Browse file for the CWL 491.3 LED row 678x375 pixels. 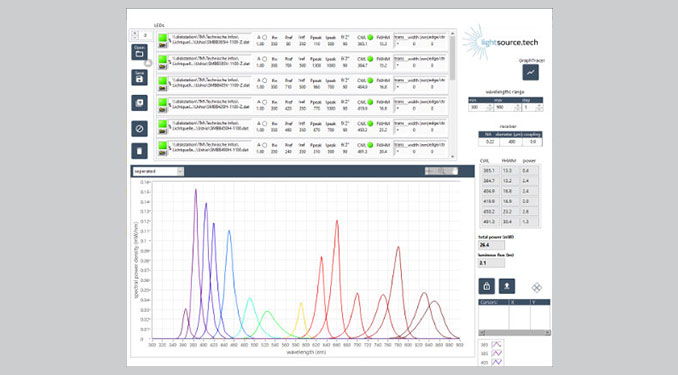pos(162,152)
